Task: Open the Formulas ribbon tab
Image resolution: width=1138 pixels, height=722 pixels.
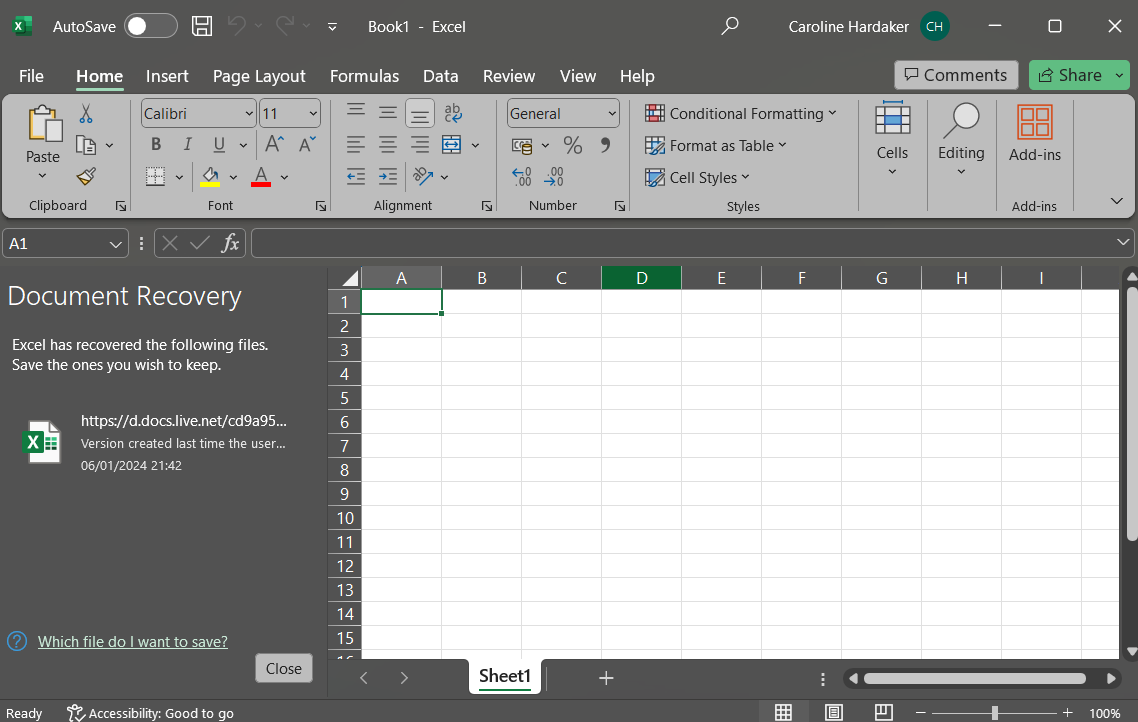Action: (364, 76)
